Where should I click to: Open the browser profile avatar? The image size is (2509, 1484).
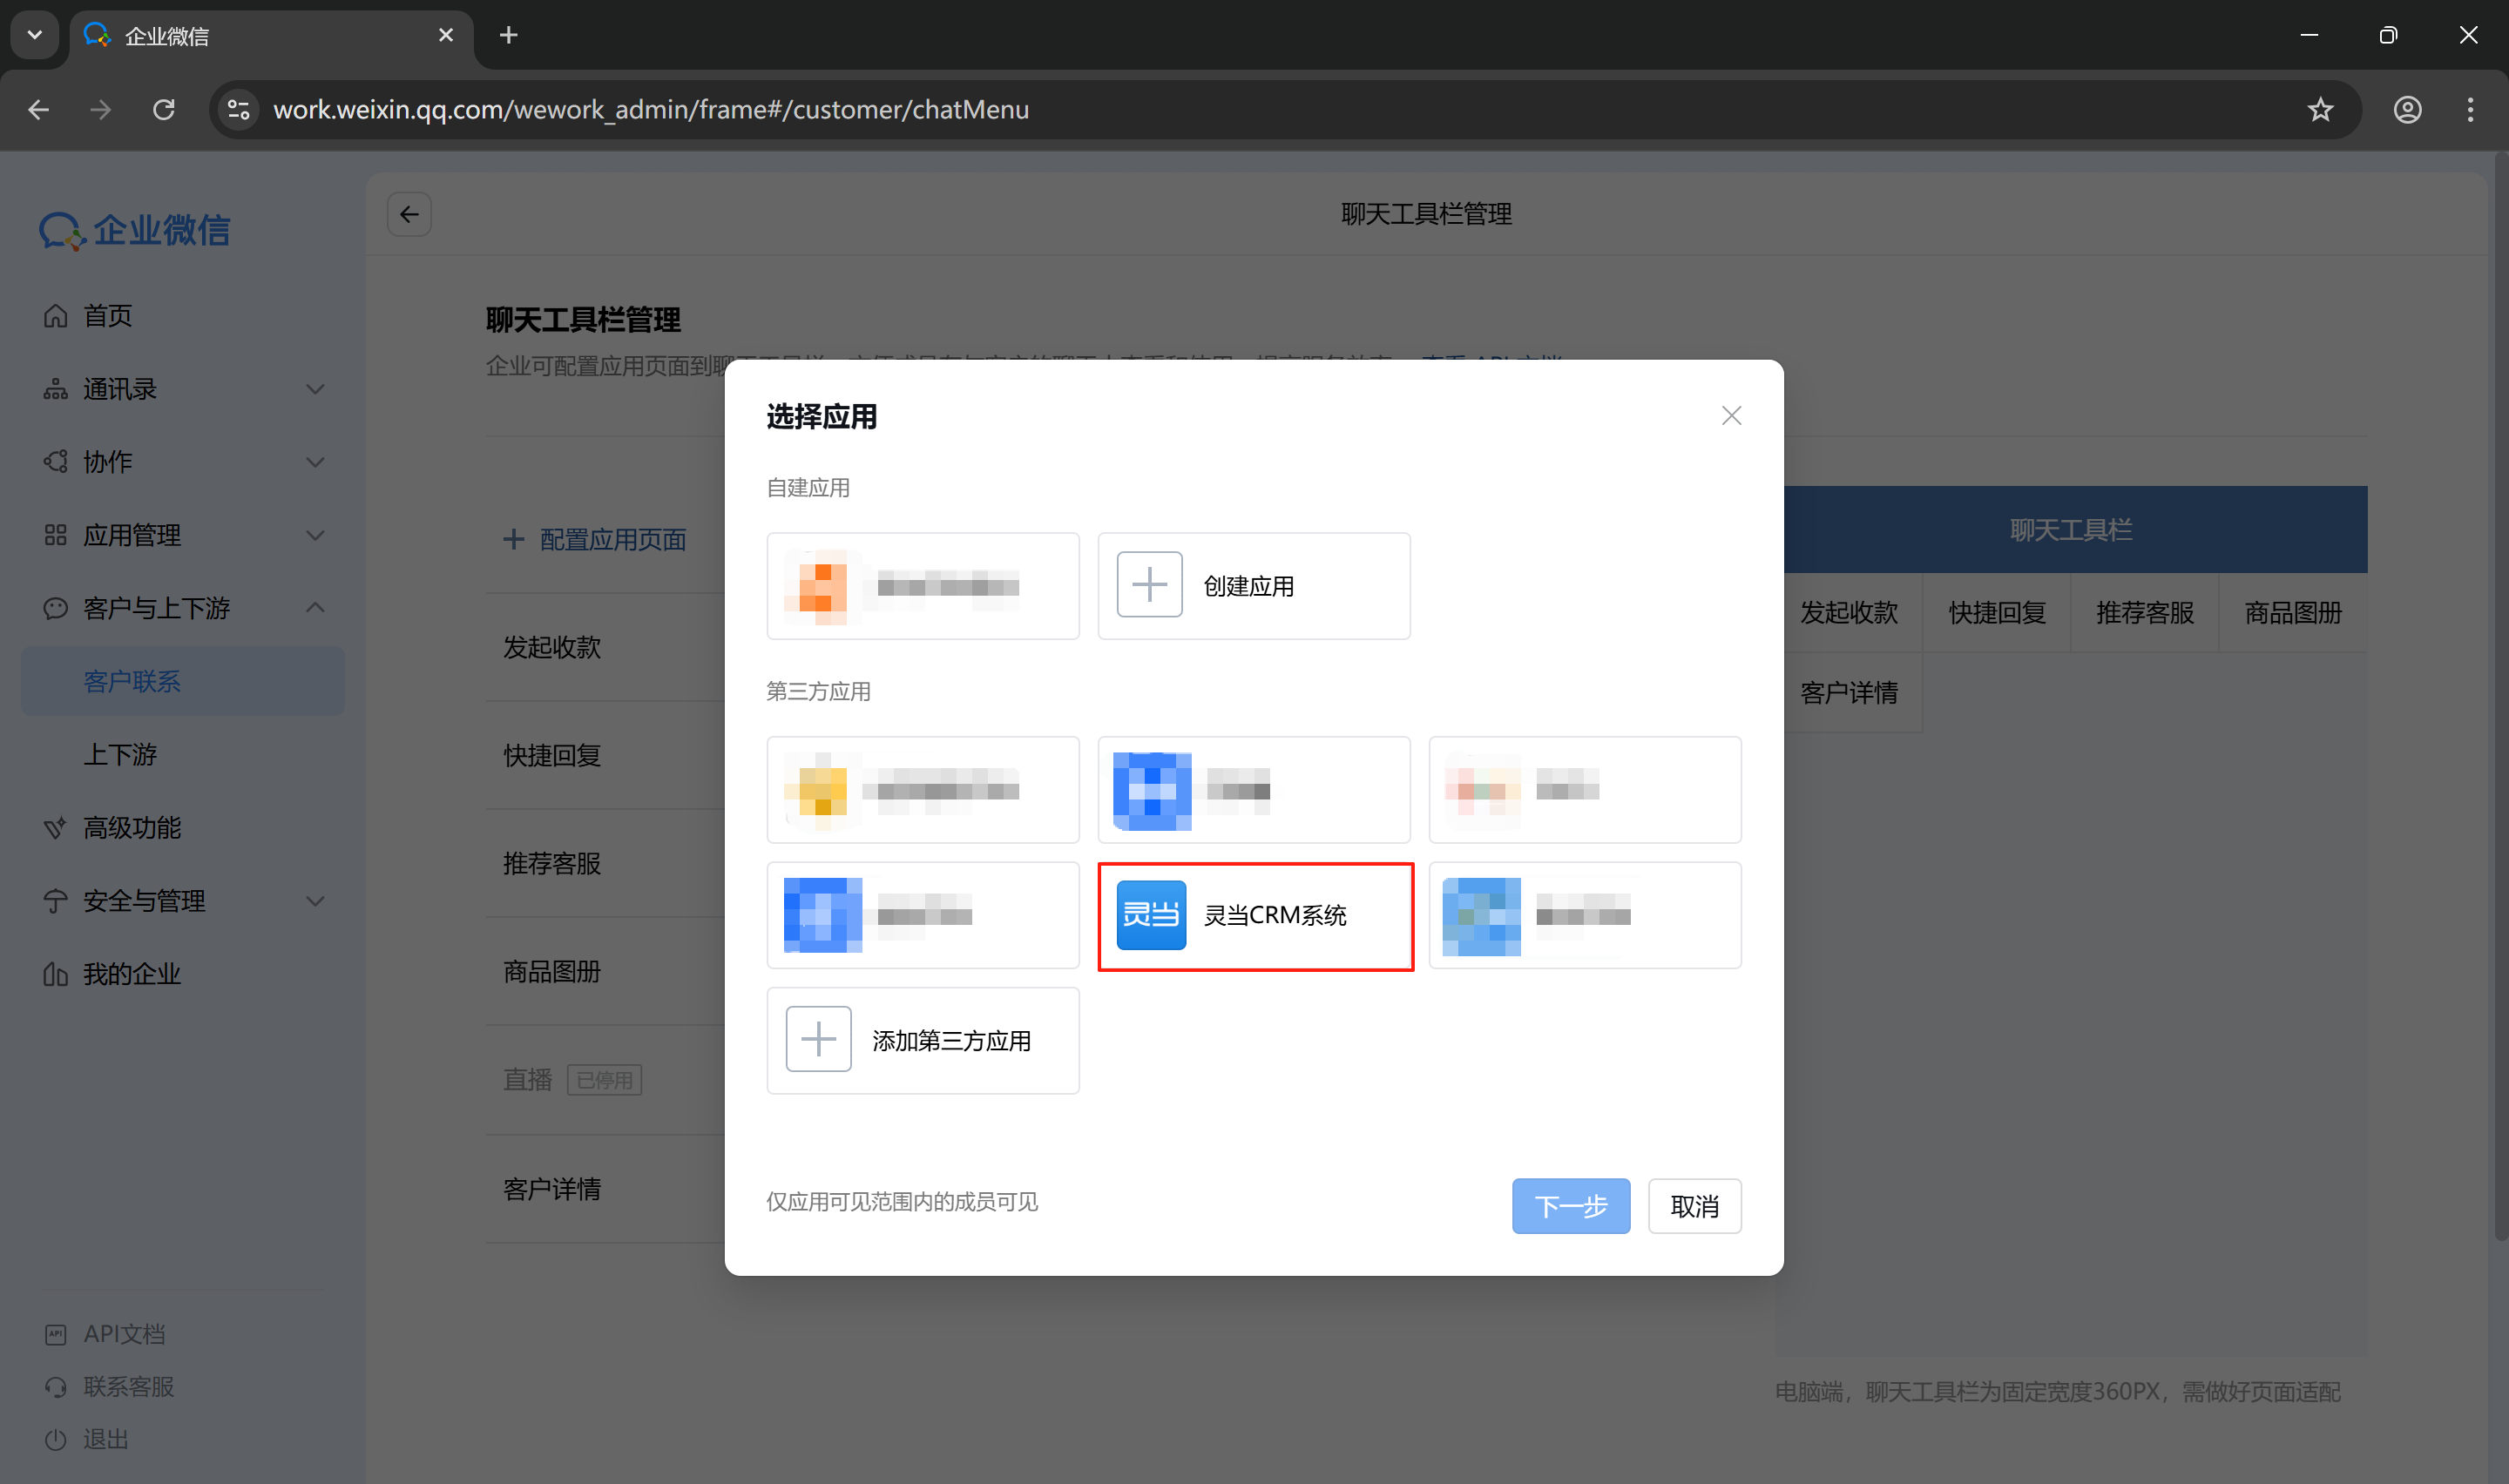click(2407, 109)
